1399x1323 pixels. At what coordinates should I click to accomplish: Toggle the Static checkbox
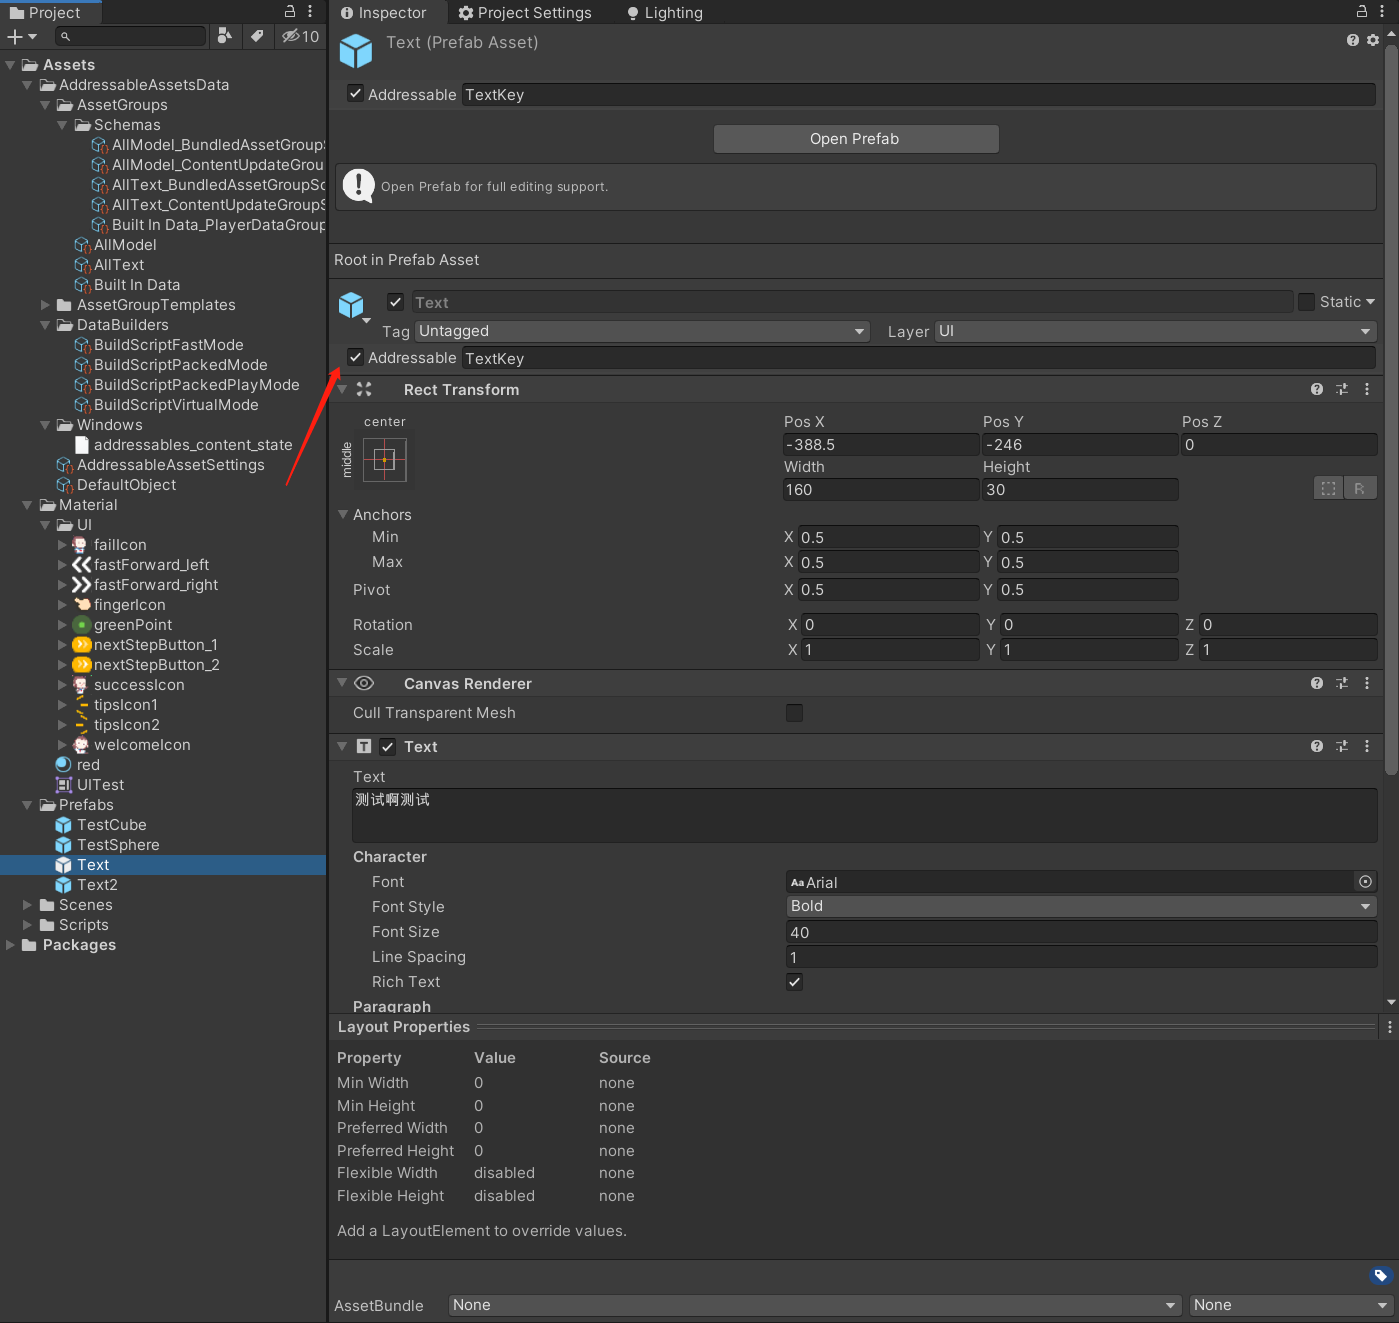(x=1306, y=301)
